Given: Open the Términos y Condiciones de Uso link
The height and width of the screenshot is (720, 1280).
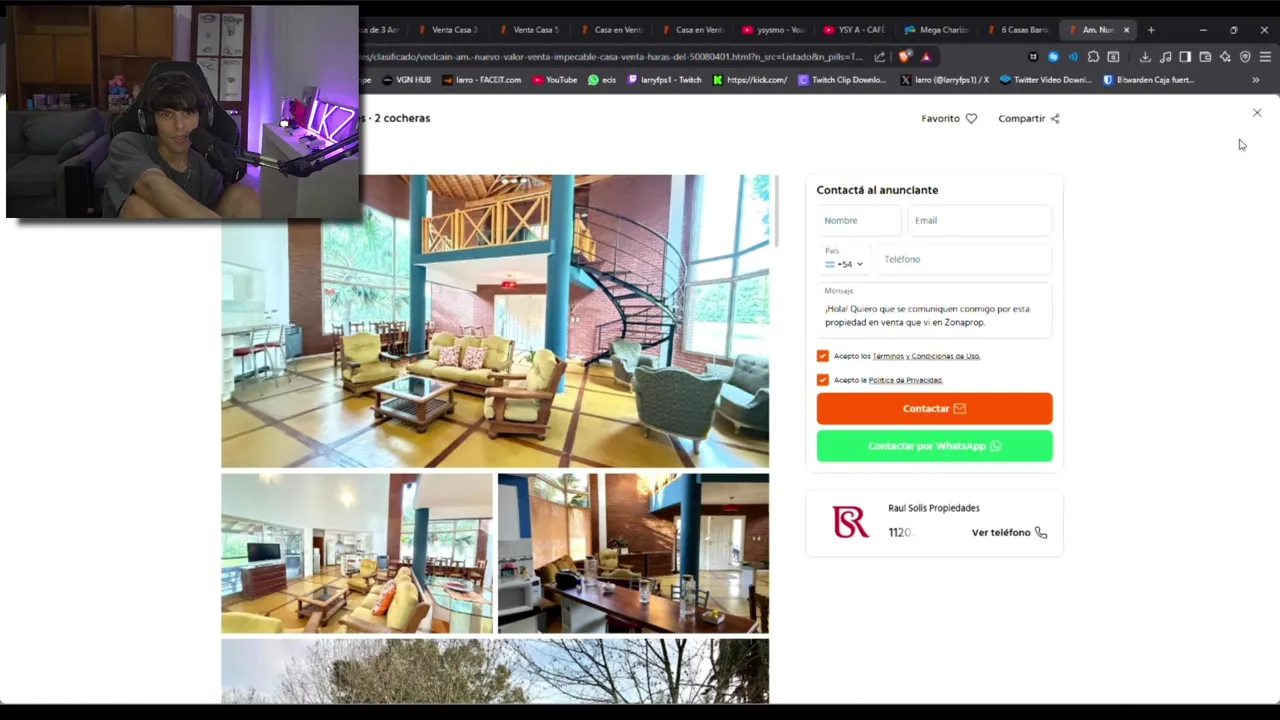Looking at the screenshot, I should point(926,356).
